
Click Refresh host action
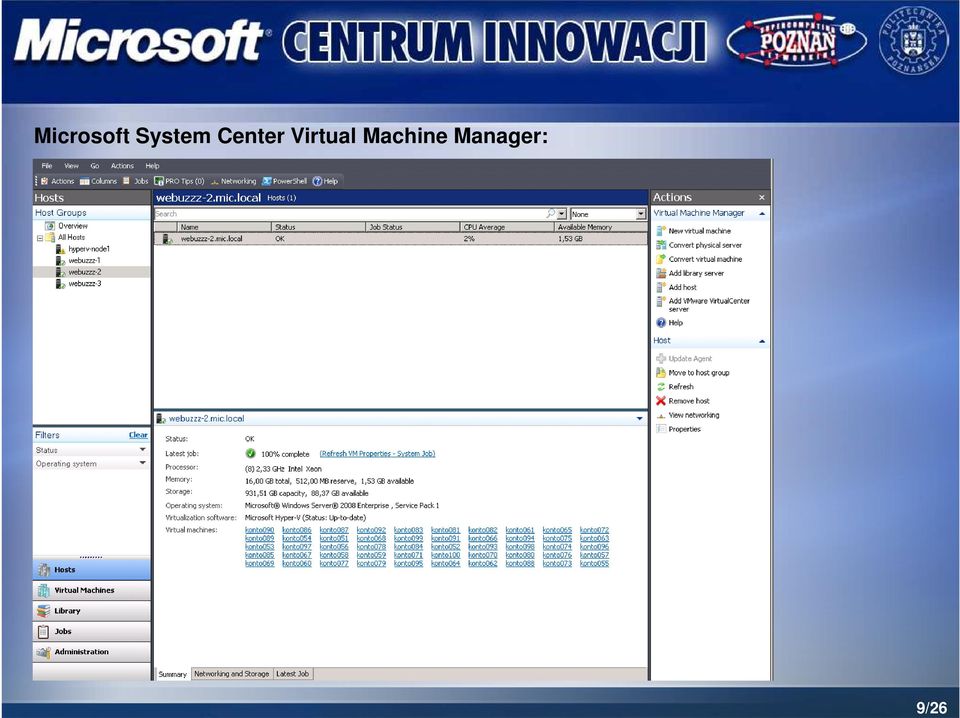(675, 387)
